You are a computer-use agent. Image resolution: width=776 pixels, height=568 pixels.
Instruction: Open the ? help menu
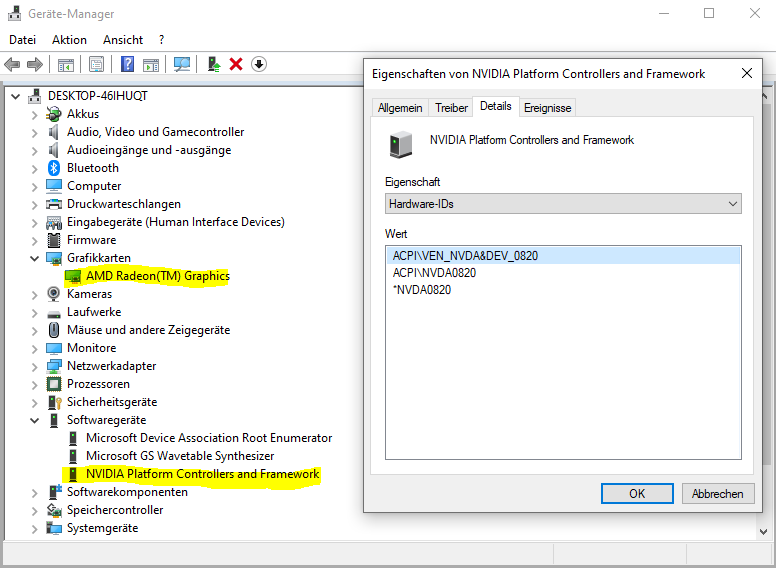pos(161,40)
